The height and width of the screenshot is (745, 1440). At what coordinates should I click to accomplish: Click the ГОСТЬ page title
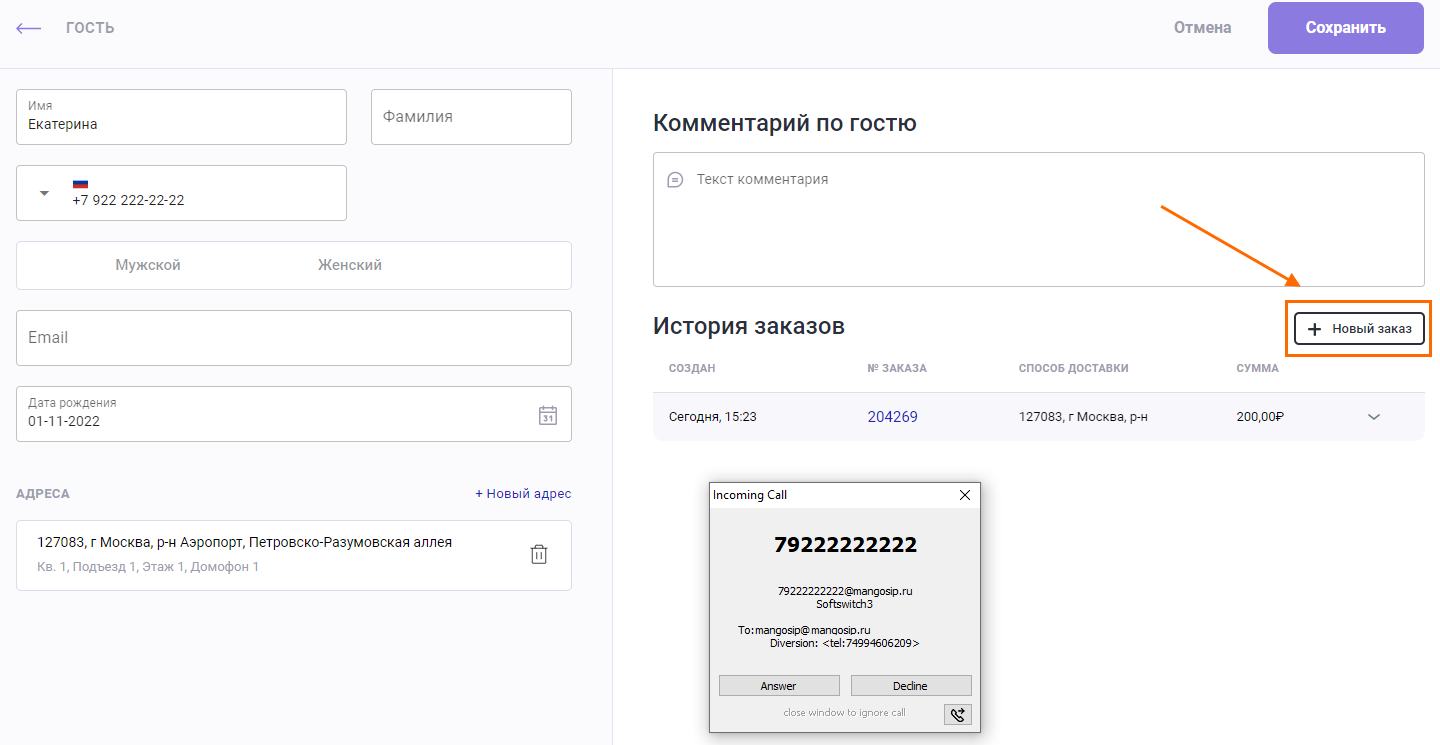coord(90,28)
